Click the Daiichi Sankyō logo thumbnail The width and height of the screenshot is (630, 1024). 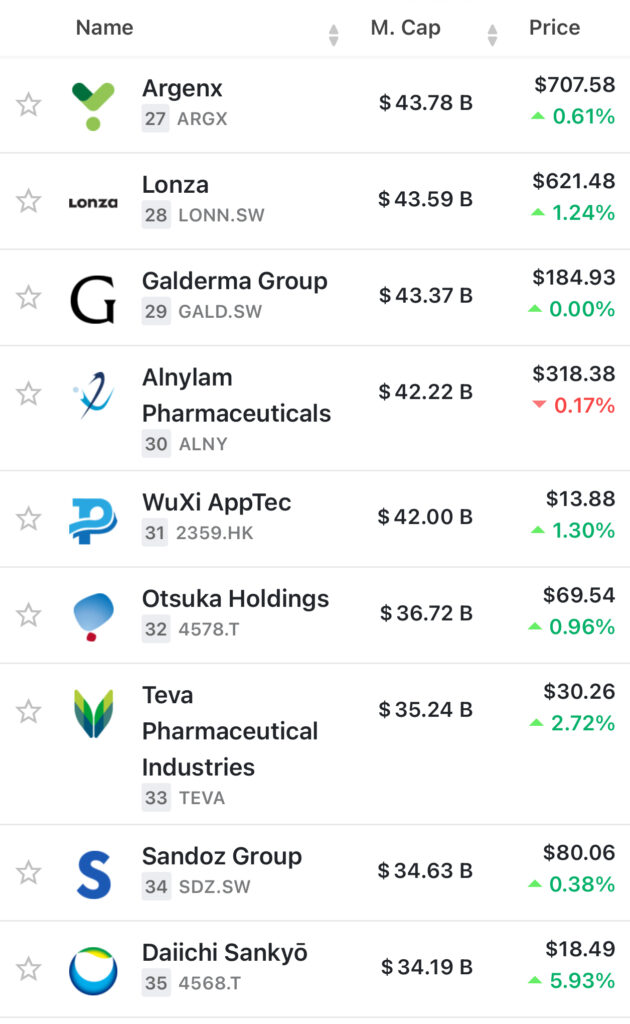(93, 970)
